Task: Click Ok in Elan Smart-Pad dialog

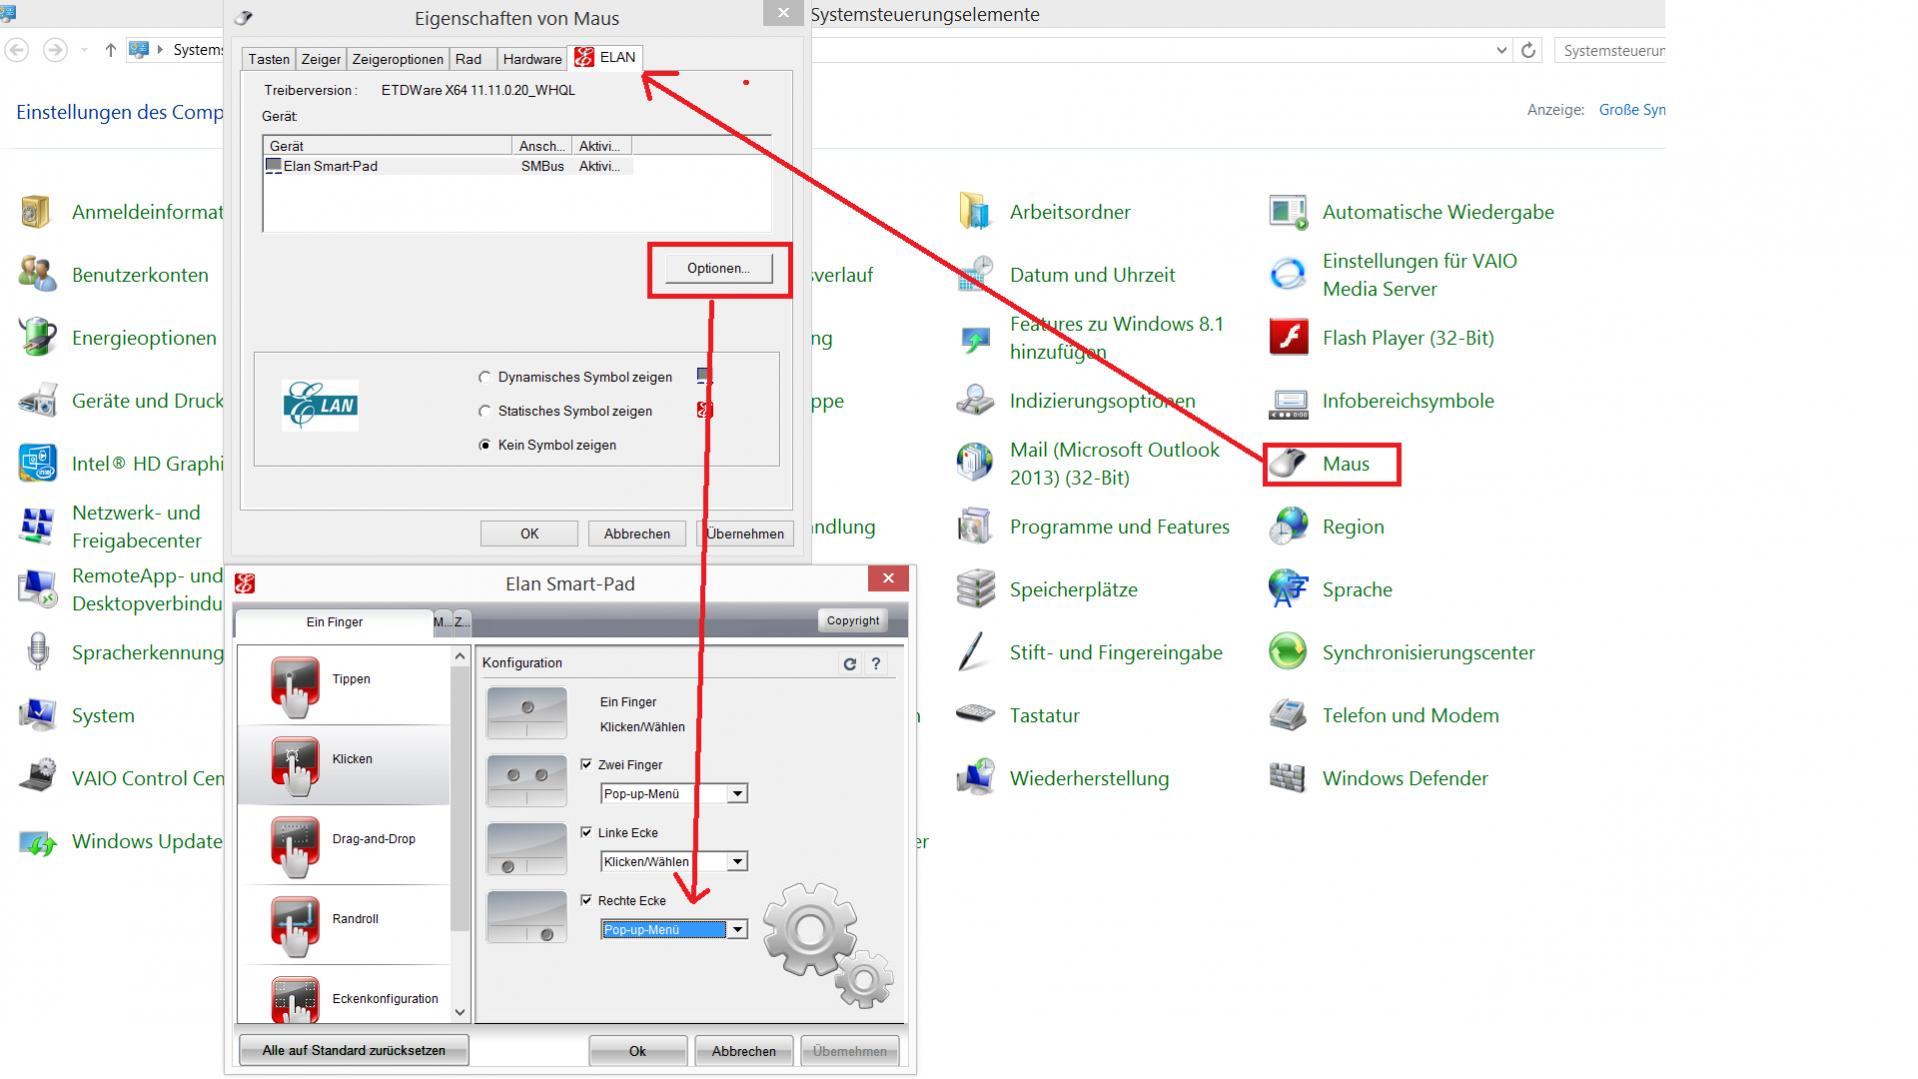Action: click(638, 1051)
